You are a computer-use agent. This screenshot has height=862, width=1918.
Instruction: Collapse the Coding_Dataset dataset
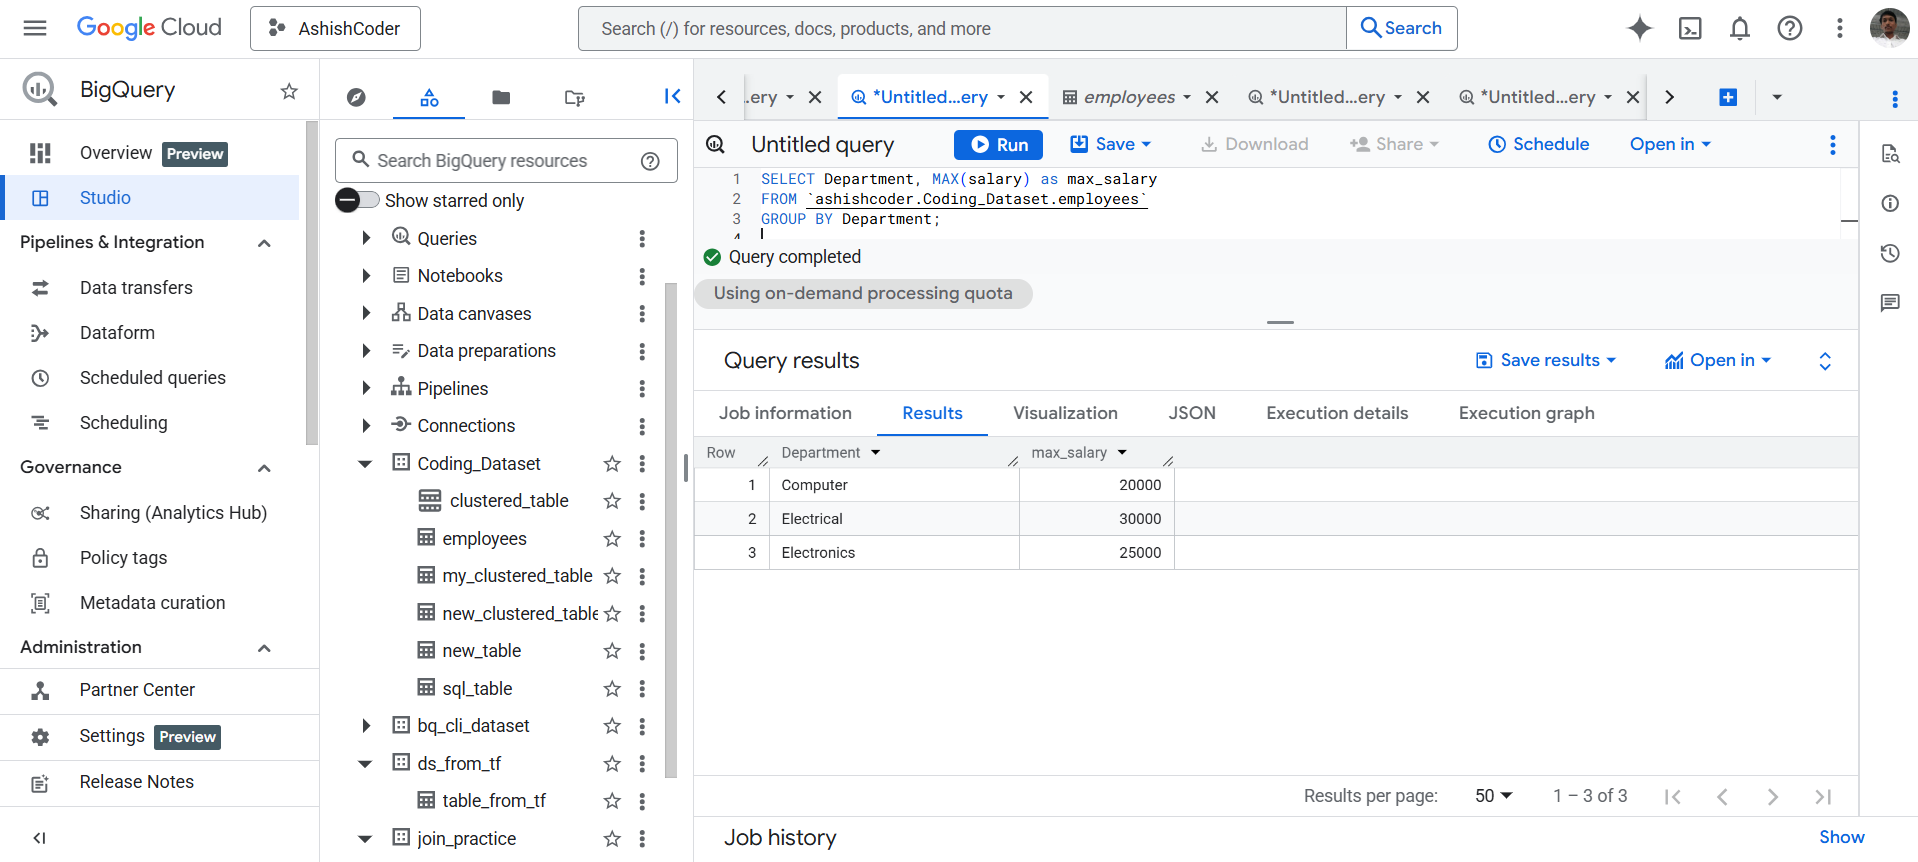365,464
